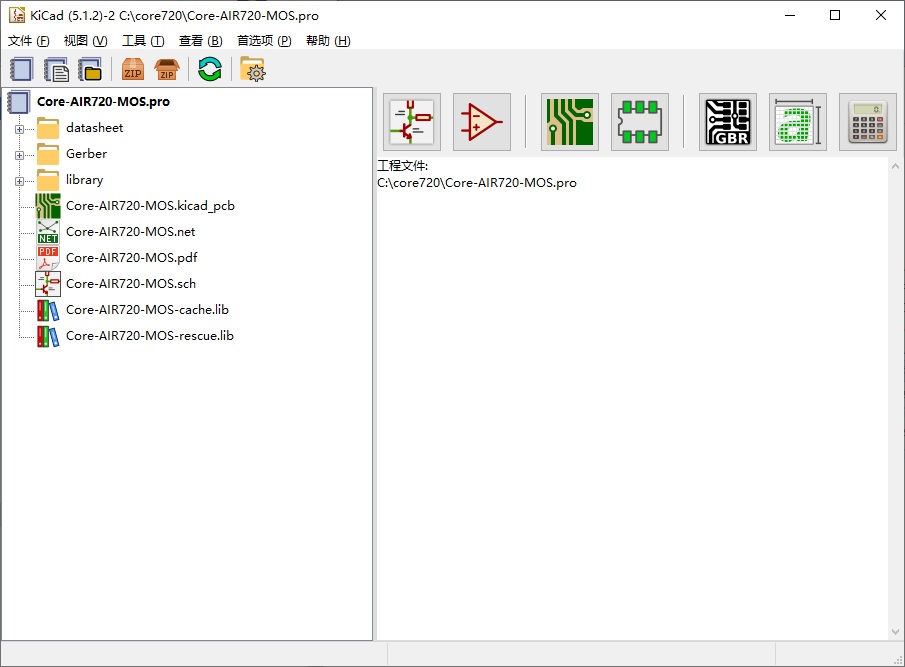Click the schematic icon of the .sch file

48,284
